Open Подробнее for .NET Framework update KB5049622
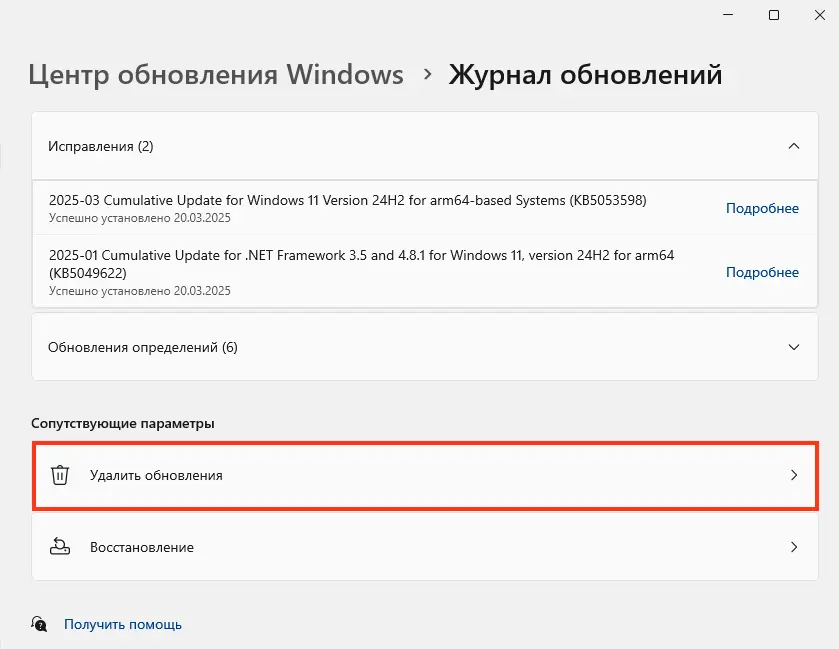Viewport: 839px width, 649px height. tap(762, 272)
